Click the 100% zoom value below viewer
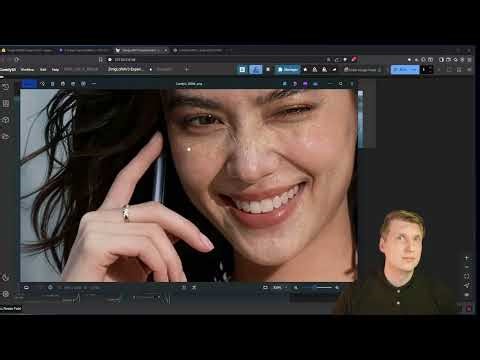 277,287
